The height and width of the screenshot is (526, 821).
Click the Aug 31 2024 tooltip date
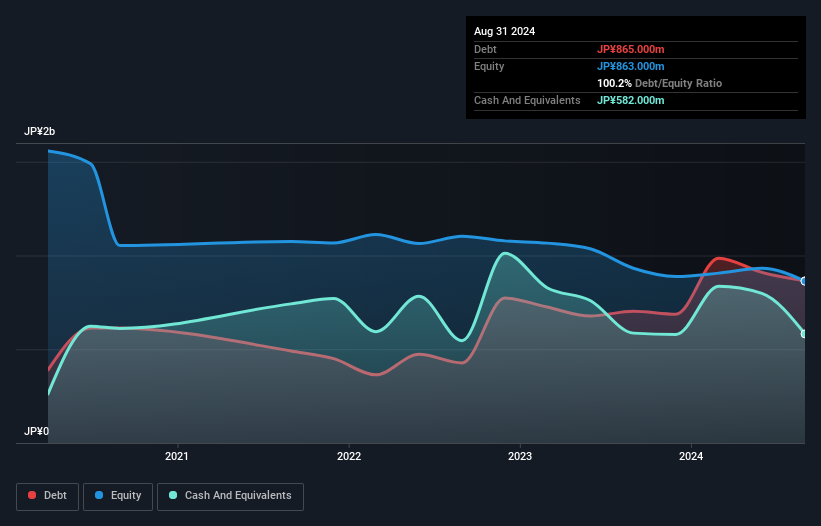coord(504,31)
